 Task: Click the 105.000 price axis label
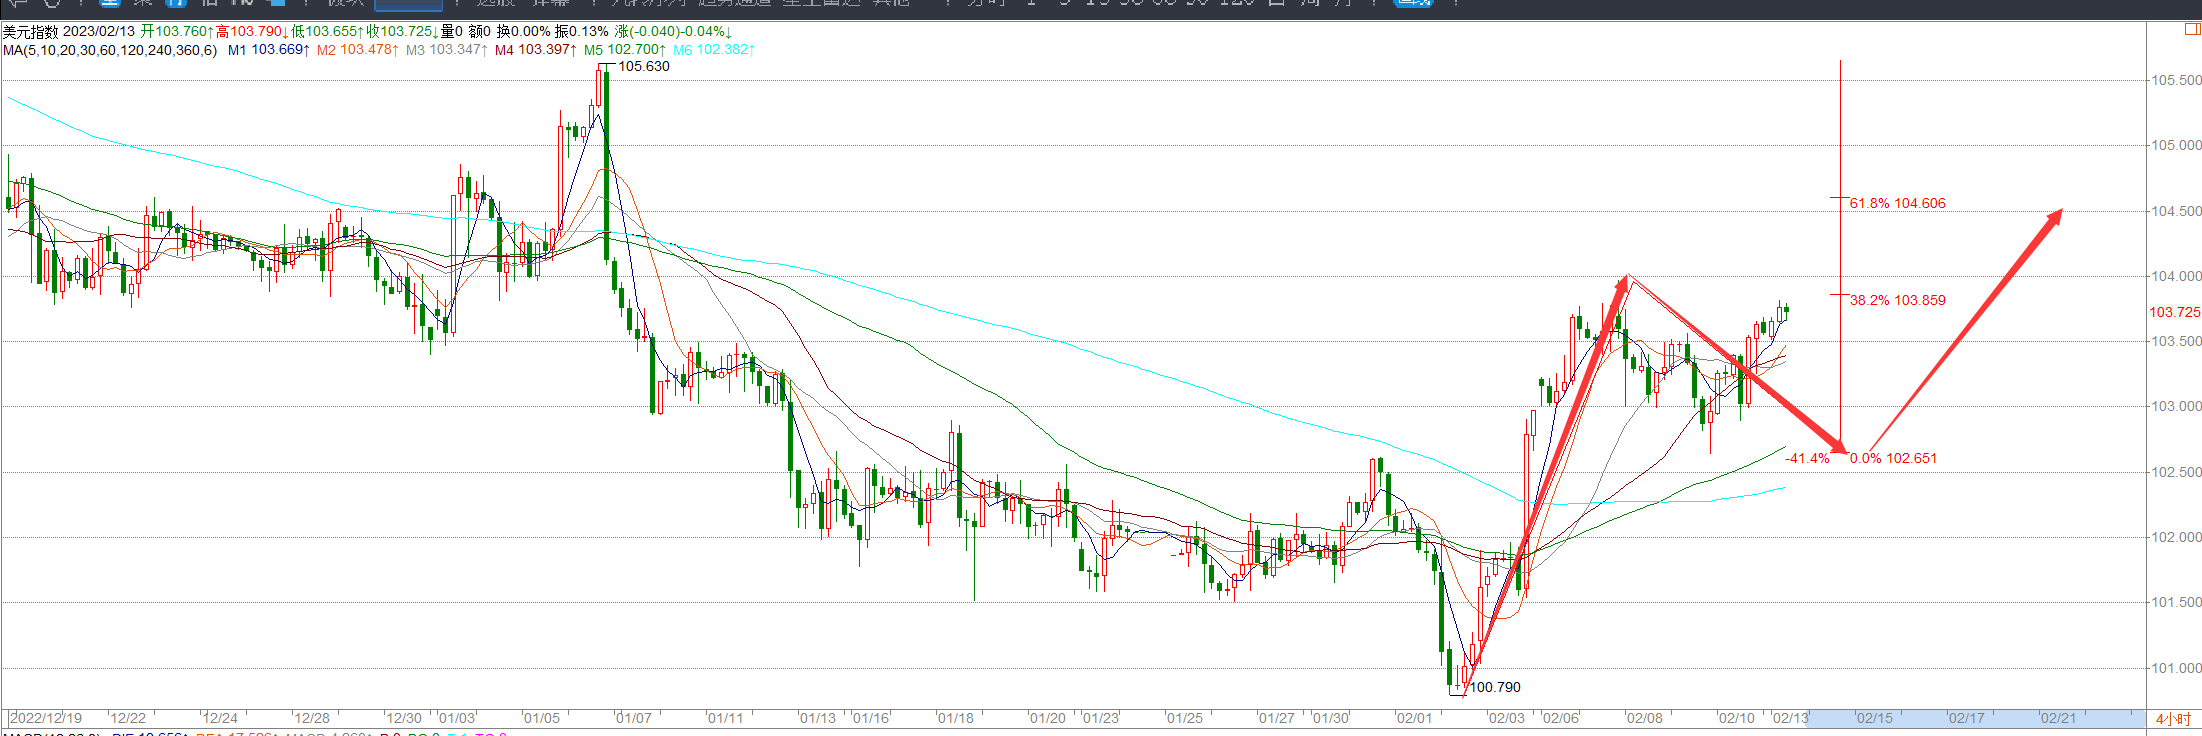2176,145
